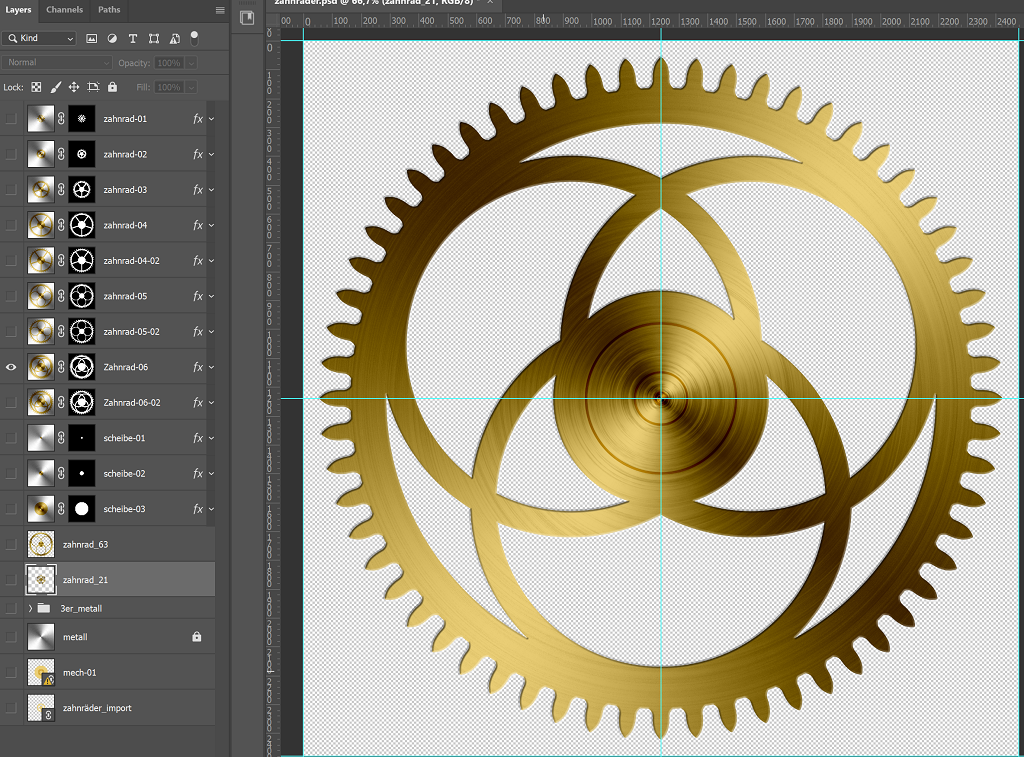Click zahnrad_63 layer thumbnail
Screen dimensions: 1024x757
tap(40, 544)
